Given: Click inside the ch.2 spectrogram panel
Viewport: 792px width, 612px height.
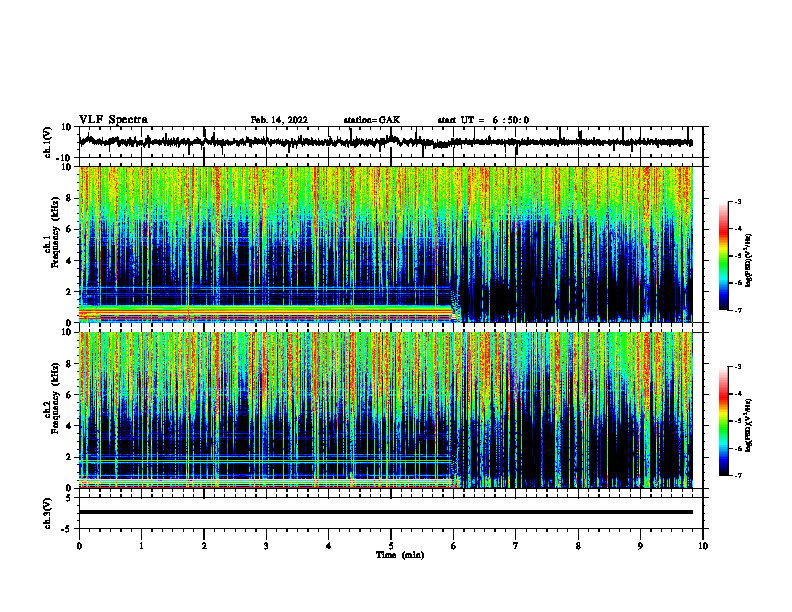Looking at the screenshot, I should point(385,410).
